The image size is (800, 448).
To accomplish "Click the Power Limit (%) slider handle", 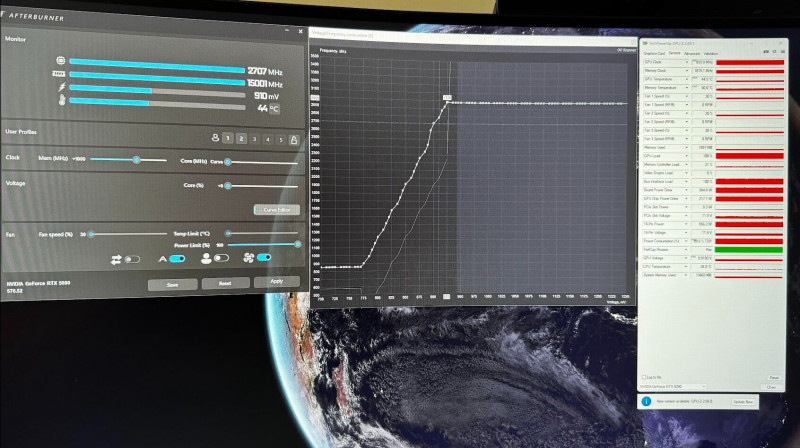I will click(x=297, y=244).
